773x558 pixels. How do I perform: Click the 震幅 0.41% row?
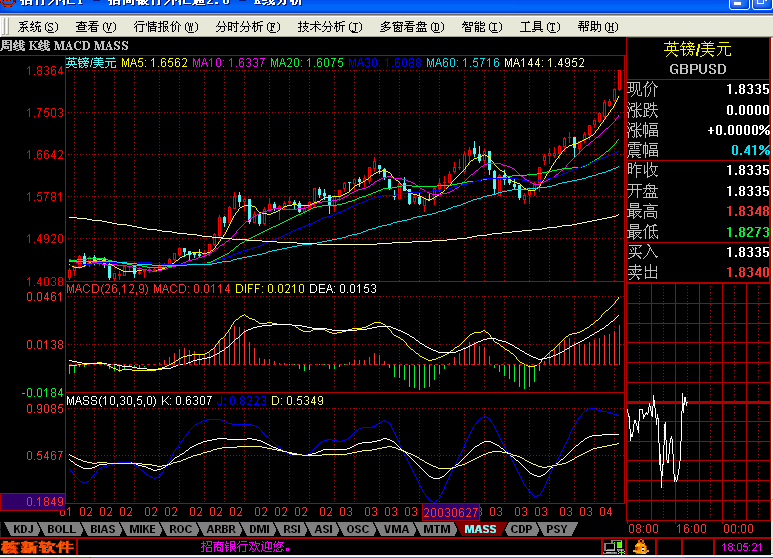click(x=698, y=150)
